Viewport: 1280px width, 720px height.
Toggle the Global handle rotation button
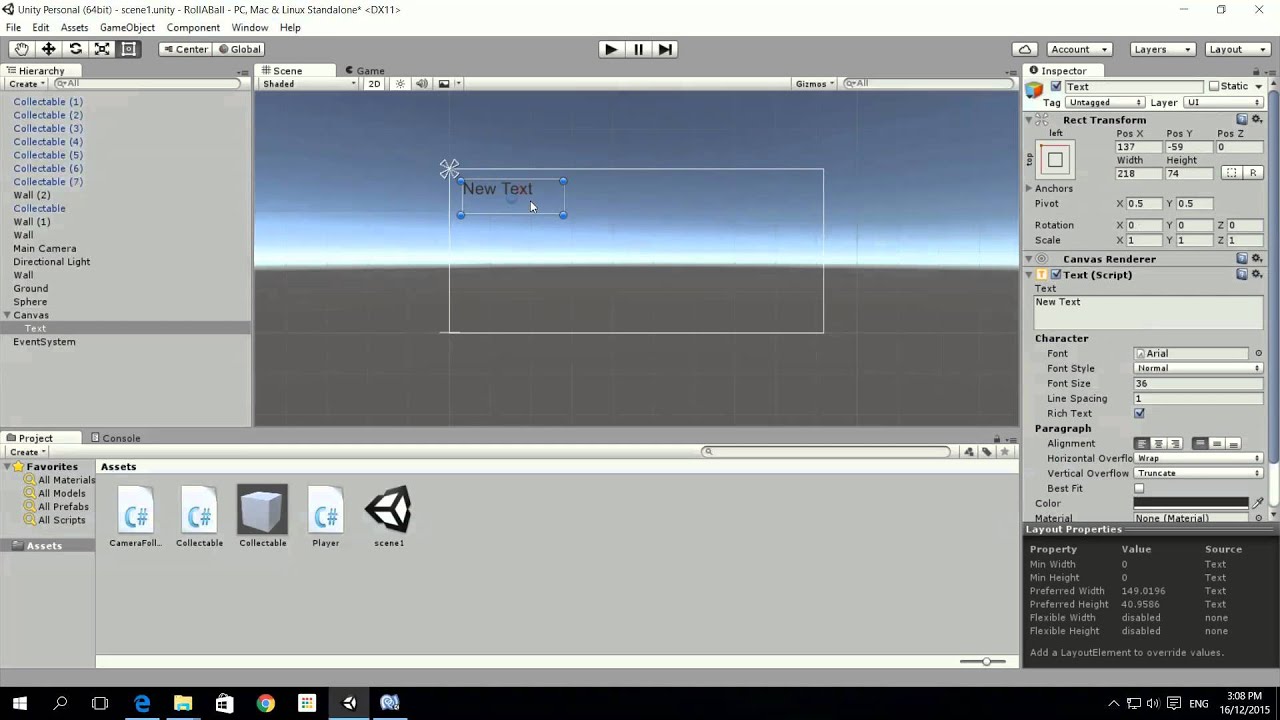pyautogui.click(x=240, y=49)
